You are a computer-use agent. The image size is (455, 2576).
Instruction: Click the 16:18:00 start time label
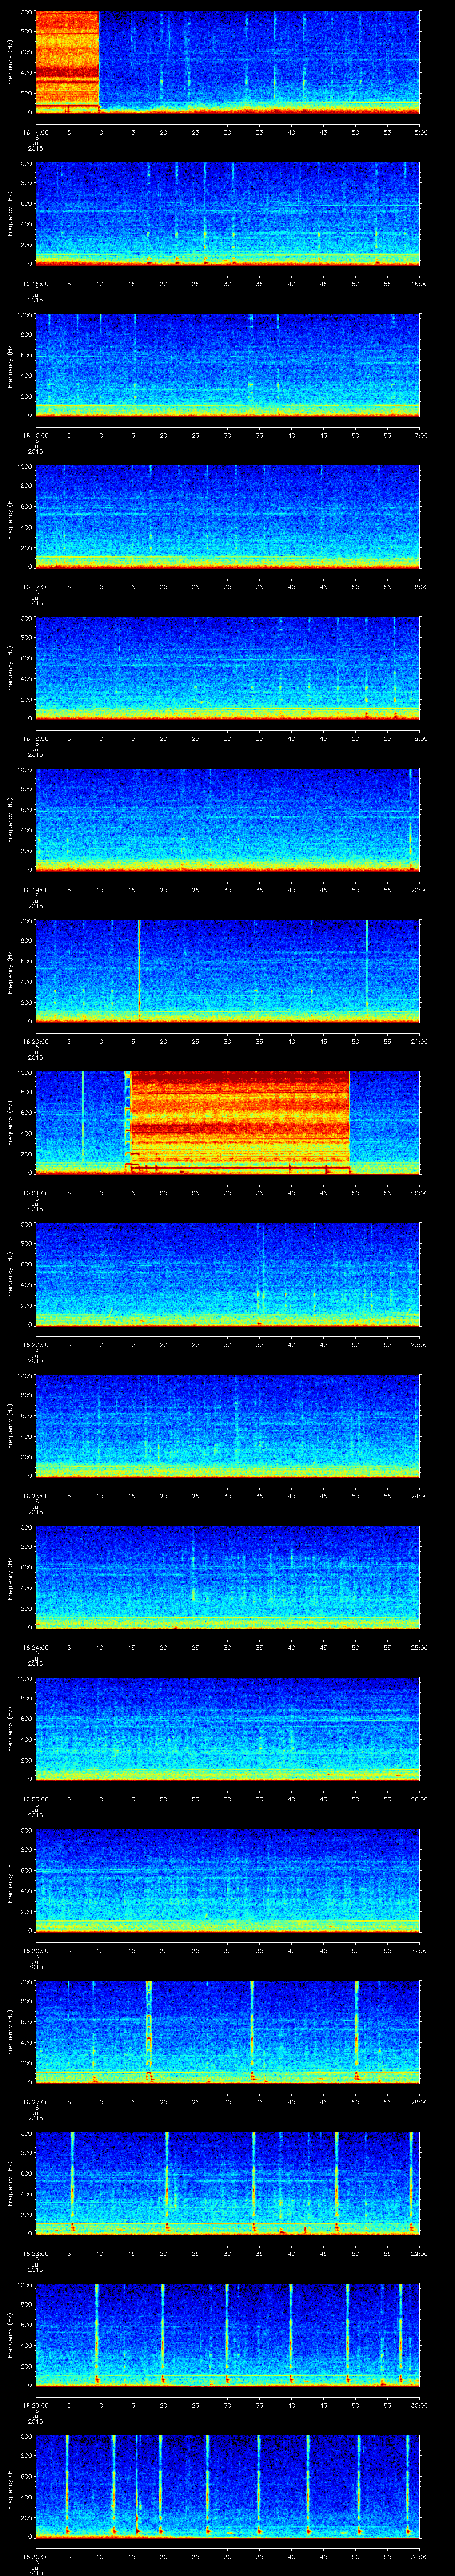[35, 738]
